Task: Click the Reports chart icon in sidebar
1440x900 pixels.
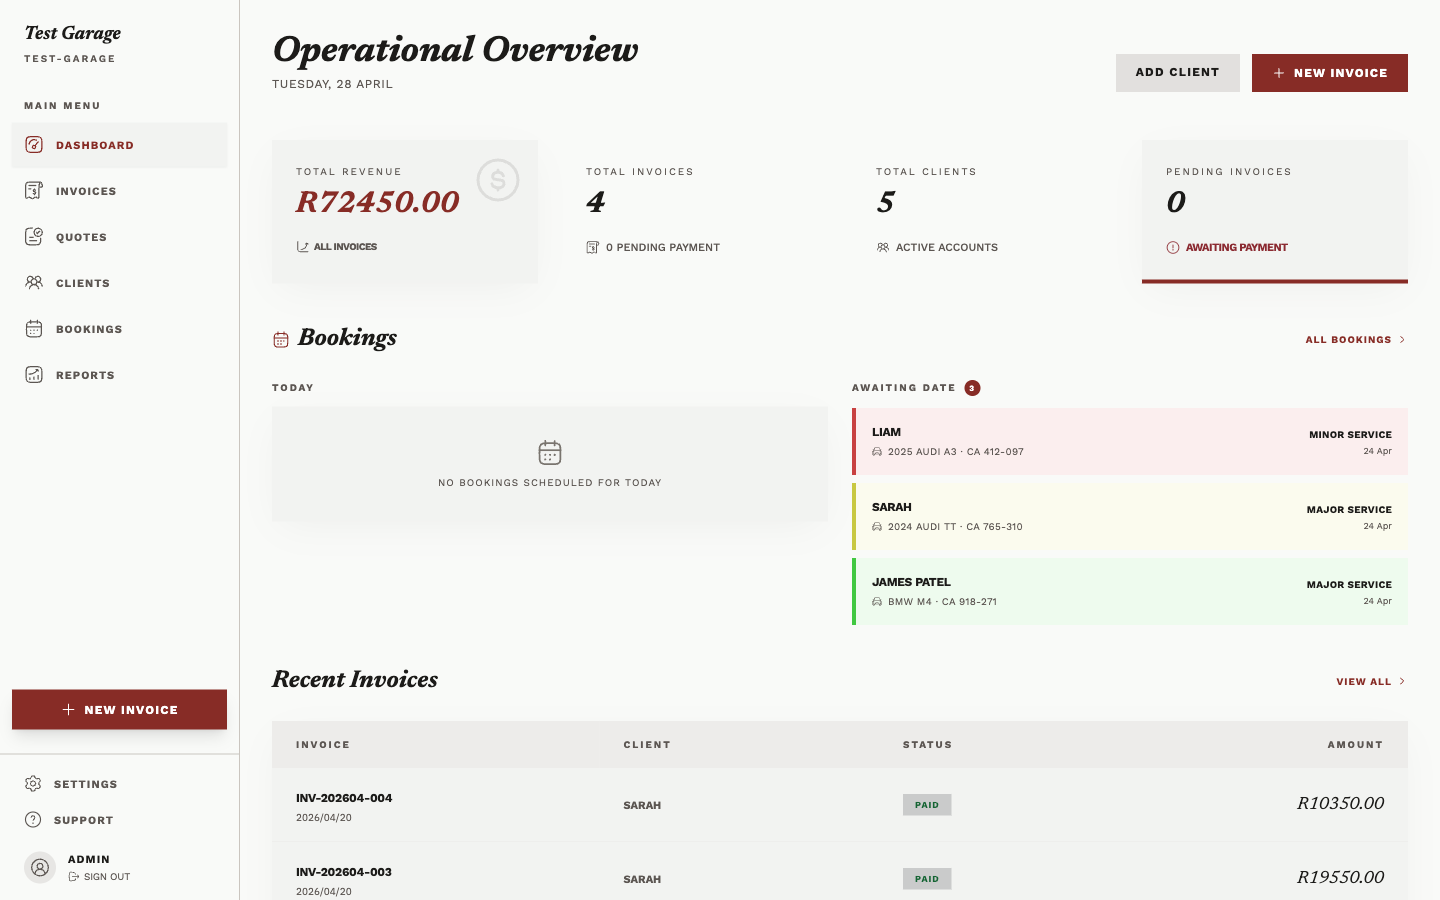Action: (x=34, y=375)
